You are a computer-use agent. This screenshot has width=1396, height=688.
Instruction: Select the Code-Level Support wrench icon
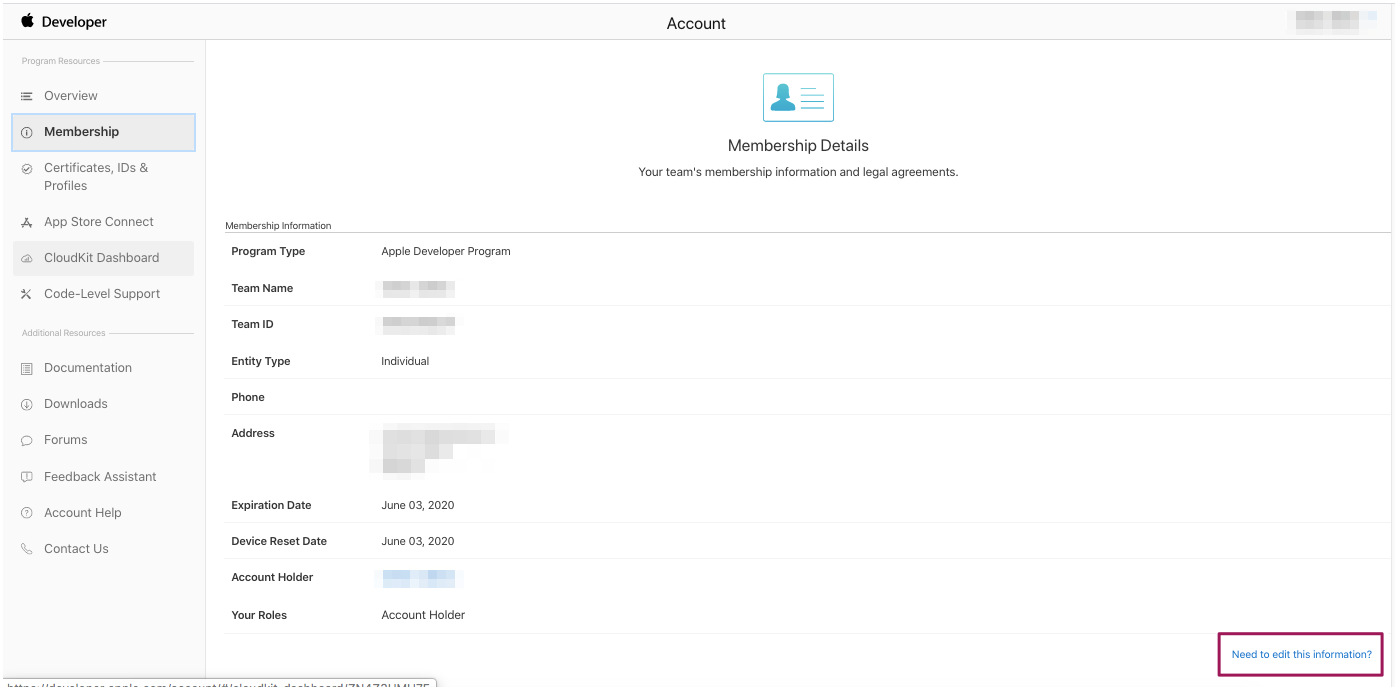pos(24,293)
